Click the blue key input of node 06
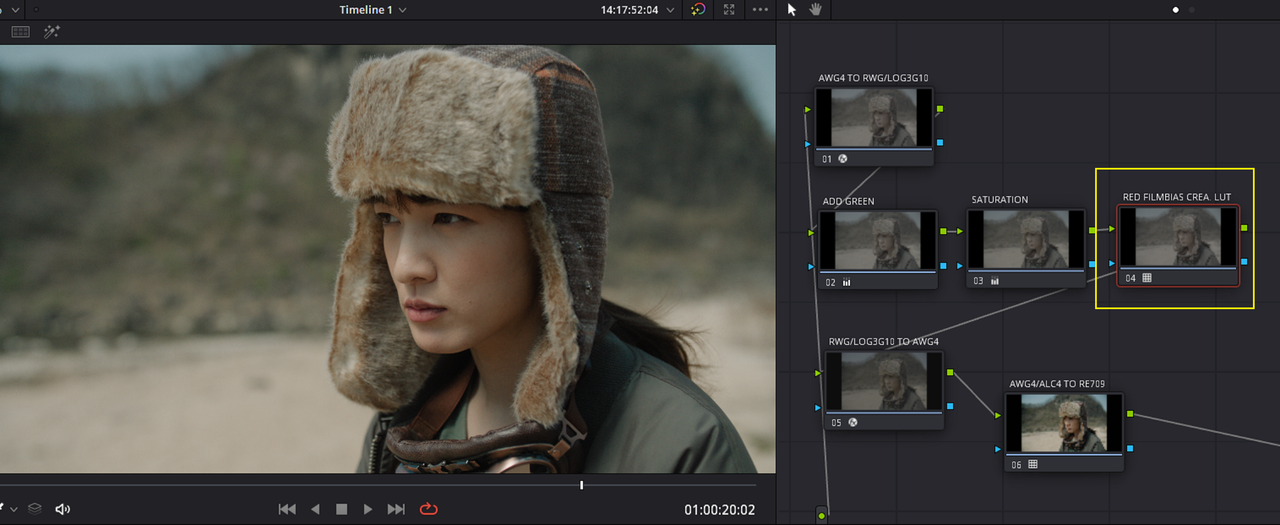Screen dimensions: 1280x525 click(998, 449)
